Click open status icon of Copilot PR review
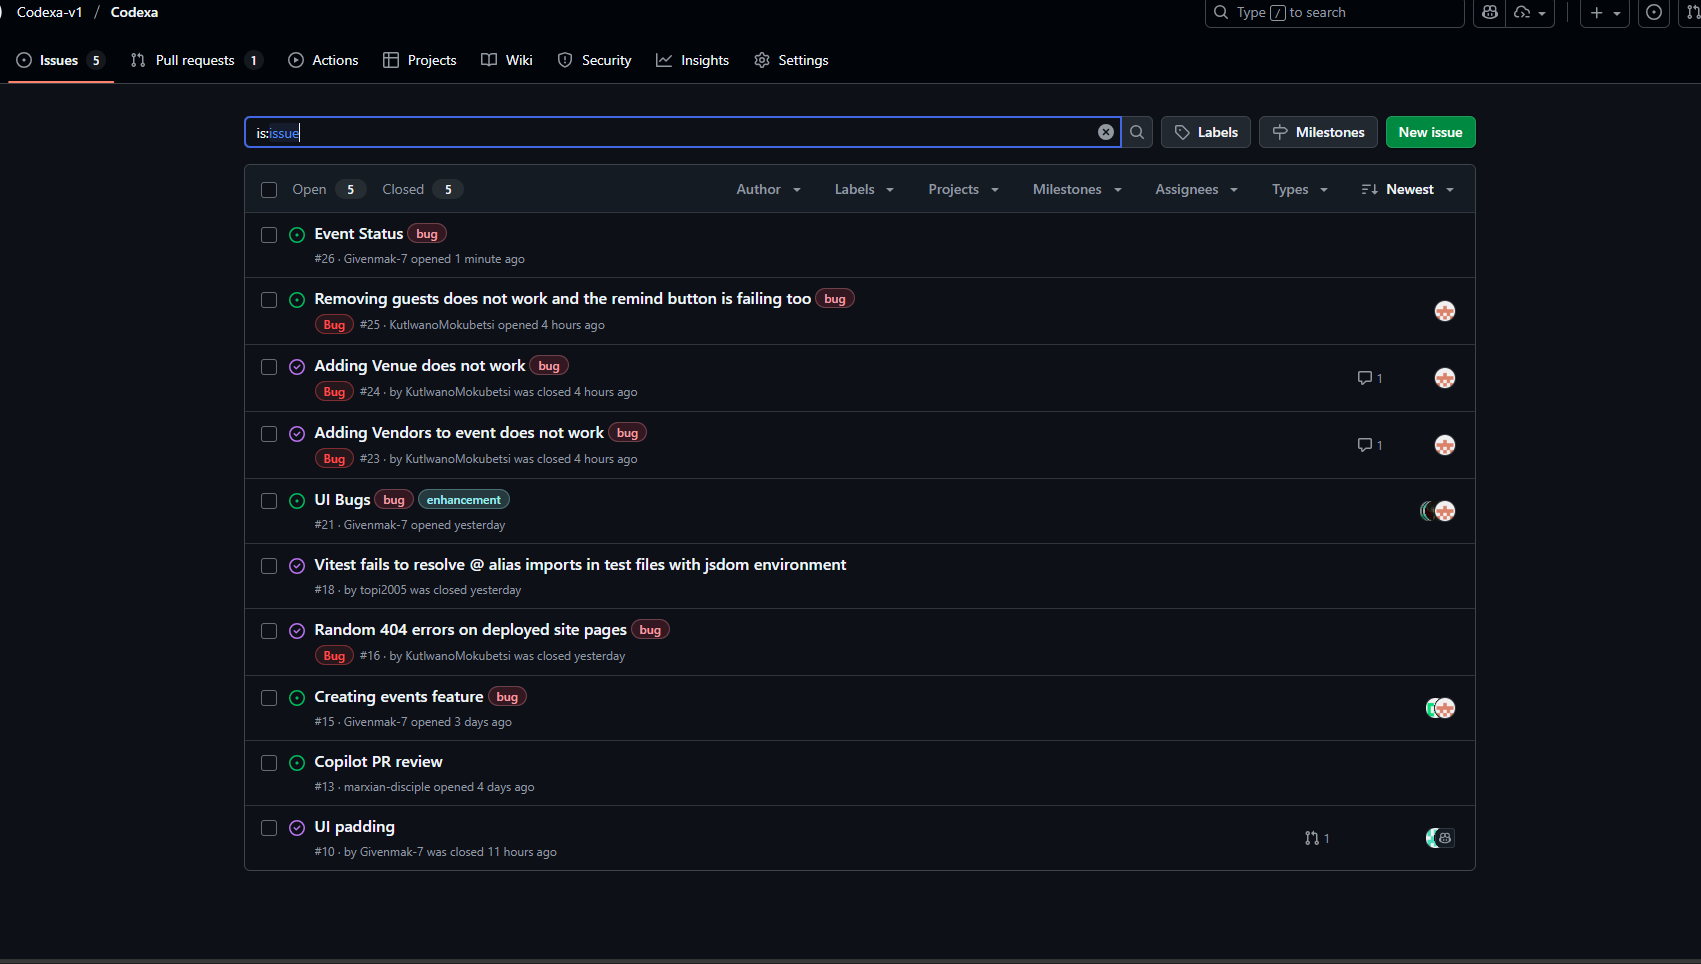This screenshot has height=964, width=1701. click(297, 763)
